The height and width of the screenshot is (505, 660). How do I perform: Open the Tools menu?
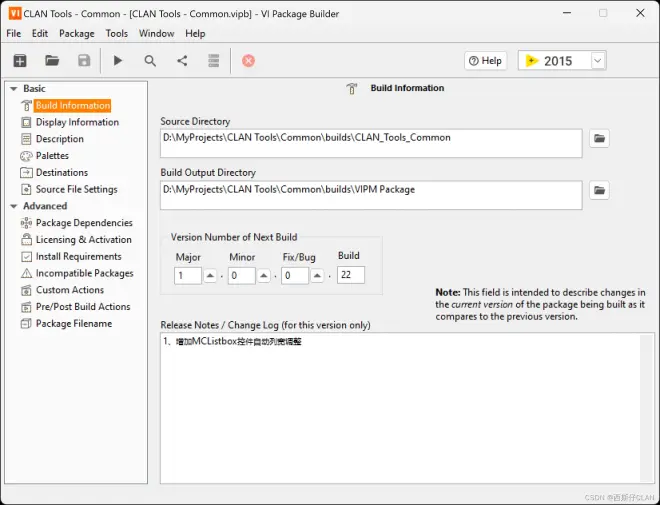pyautogui.click(x=117, y=34)
